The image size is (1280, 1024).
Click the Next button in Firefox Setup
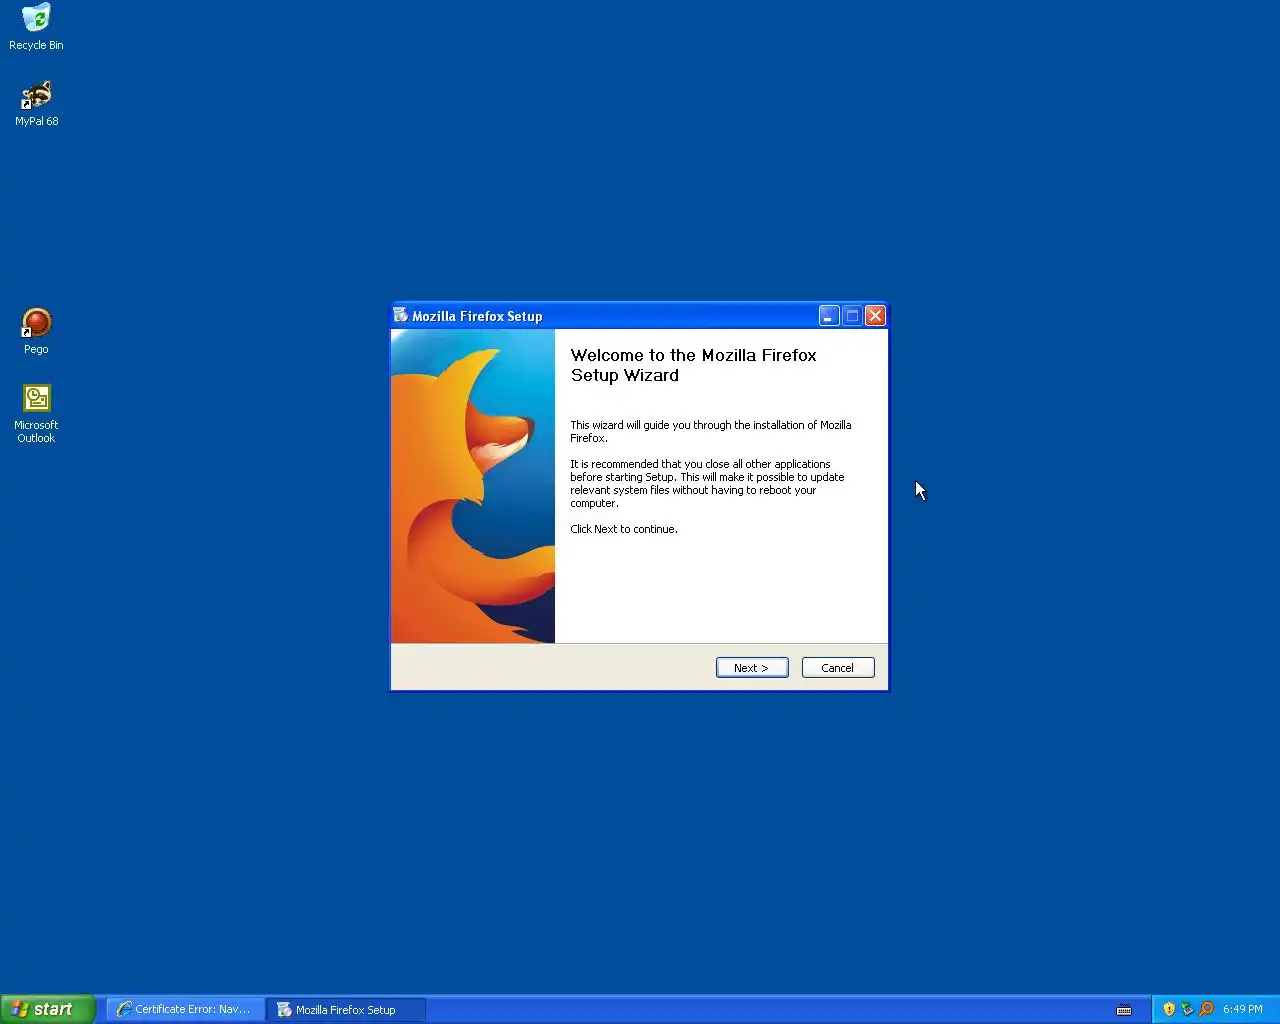click(x=752, y=668)
